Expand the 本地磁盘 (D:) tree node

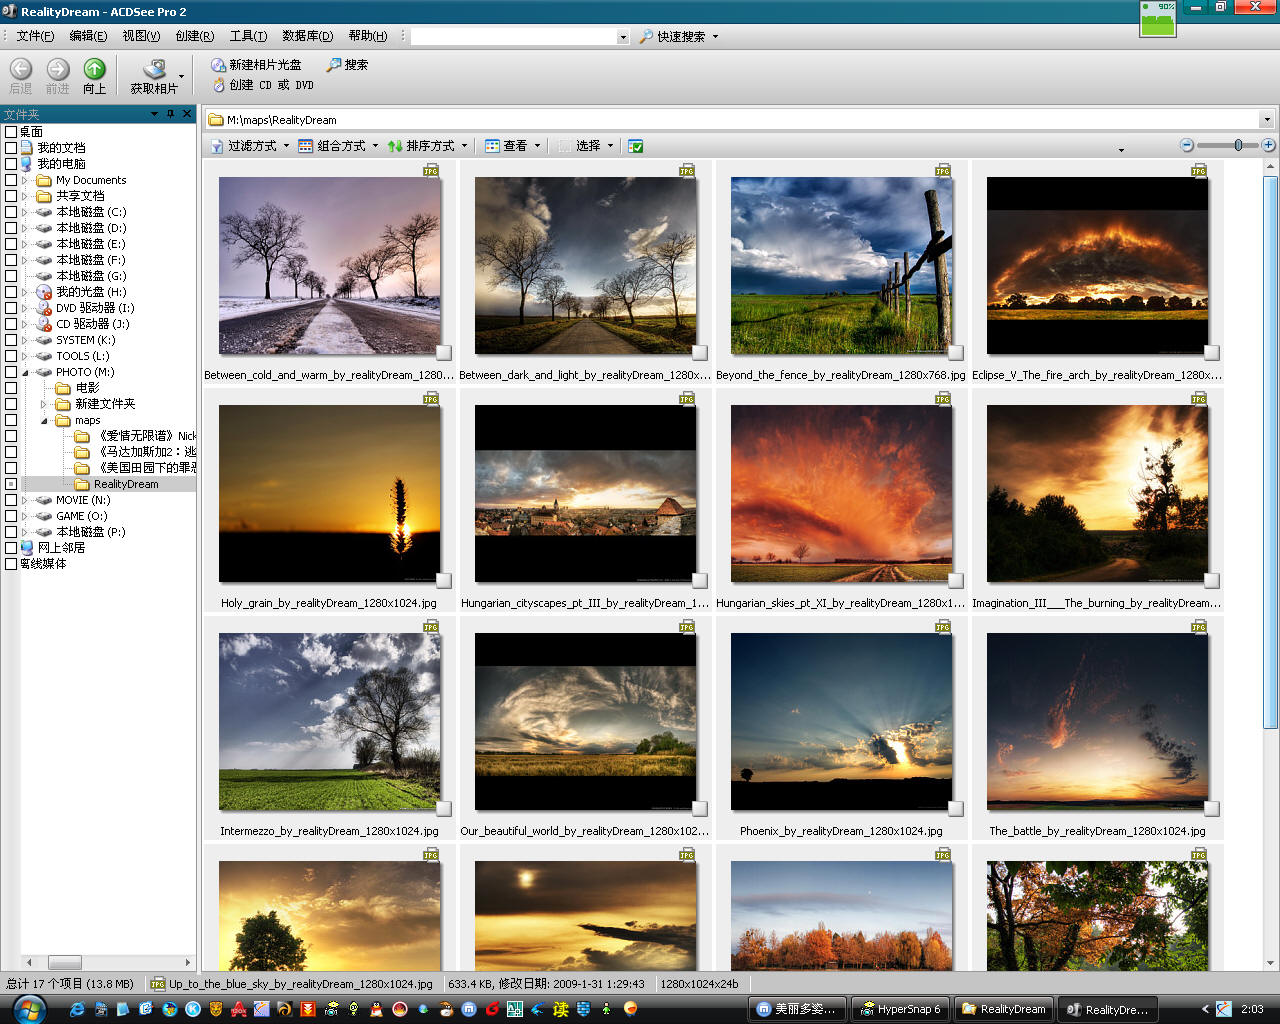[25, 228]
